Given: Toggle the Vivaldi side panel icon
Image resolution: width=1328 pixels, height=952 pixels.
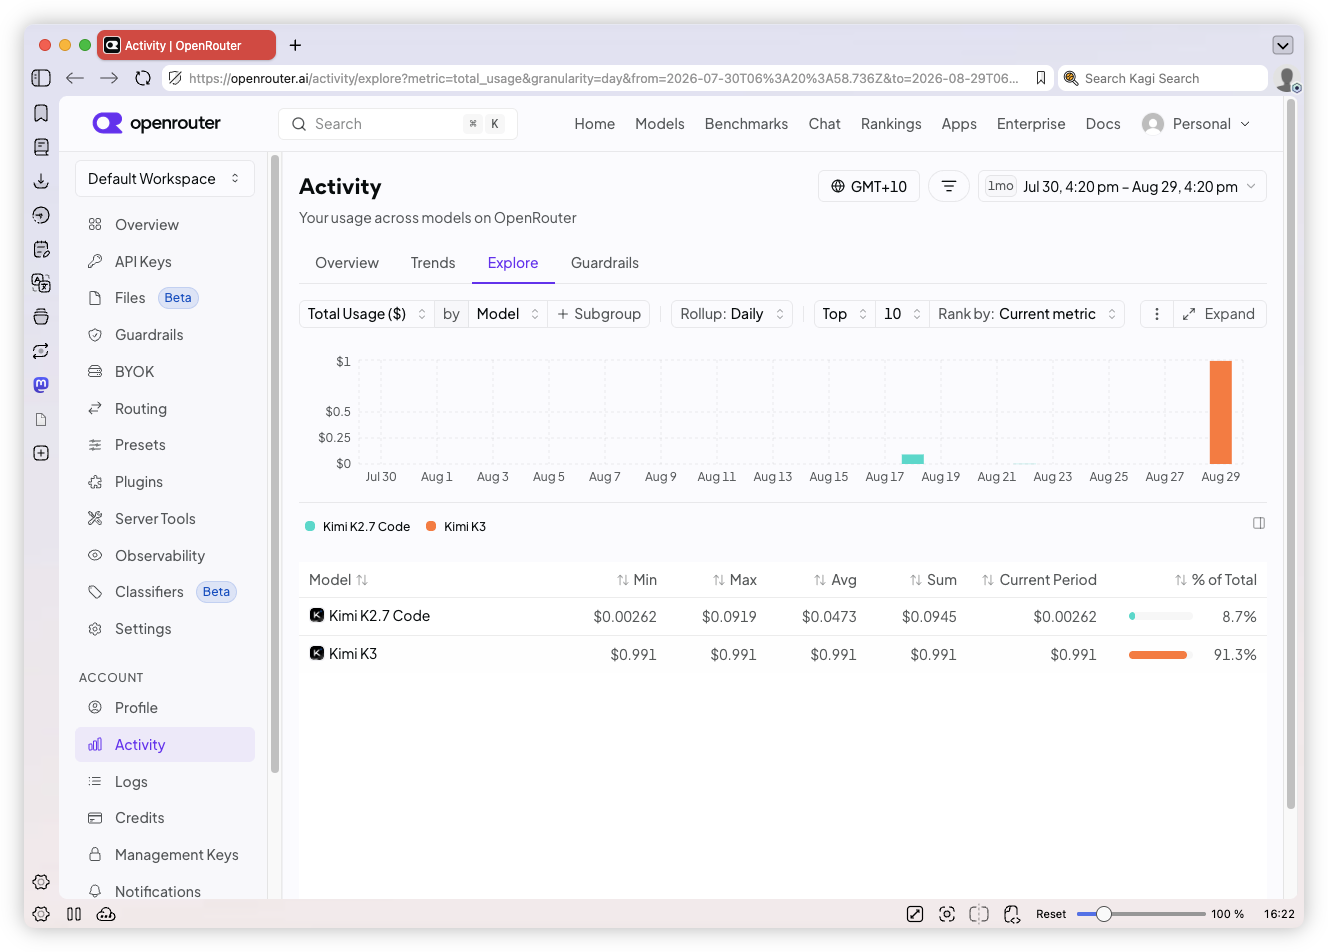Looking at the screenshot, I should [41, 78].
